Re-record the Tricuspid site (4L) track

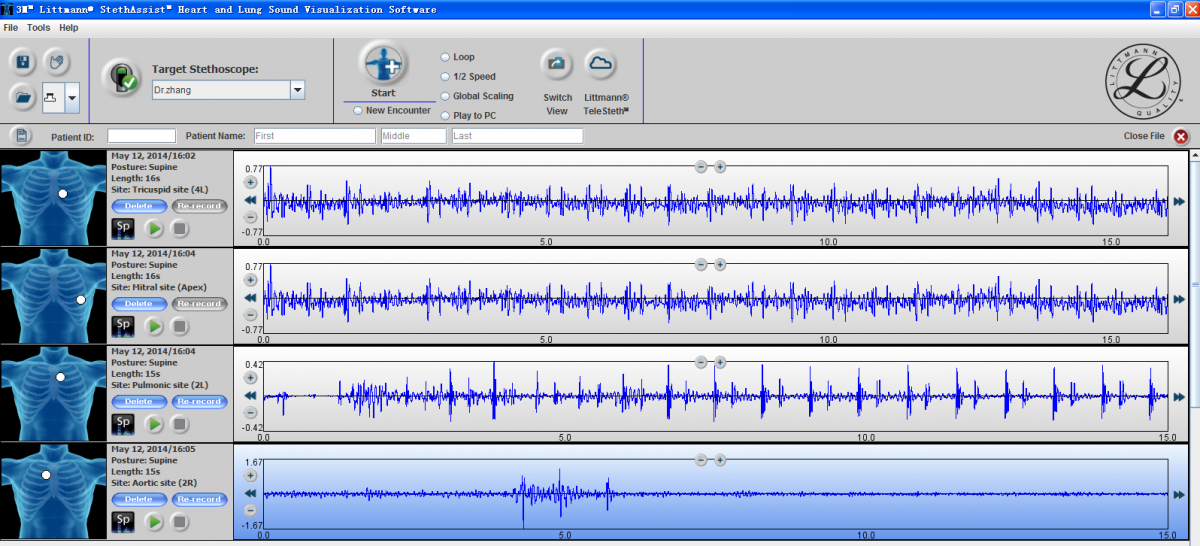(x=199, y=206)
